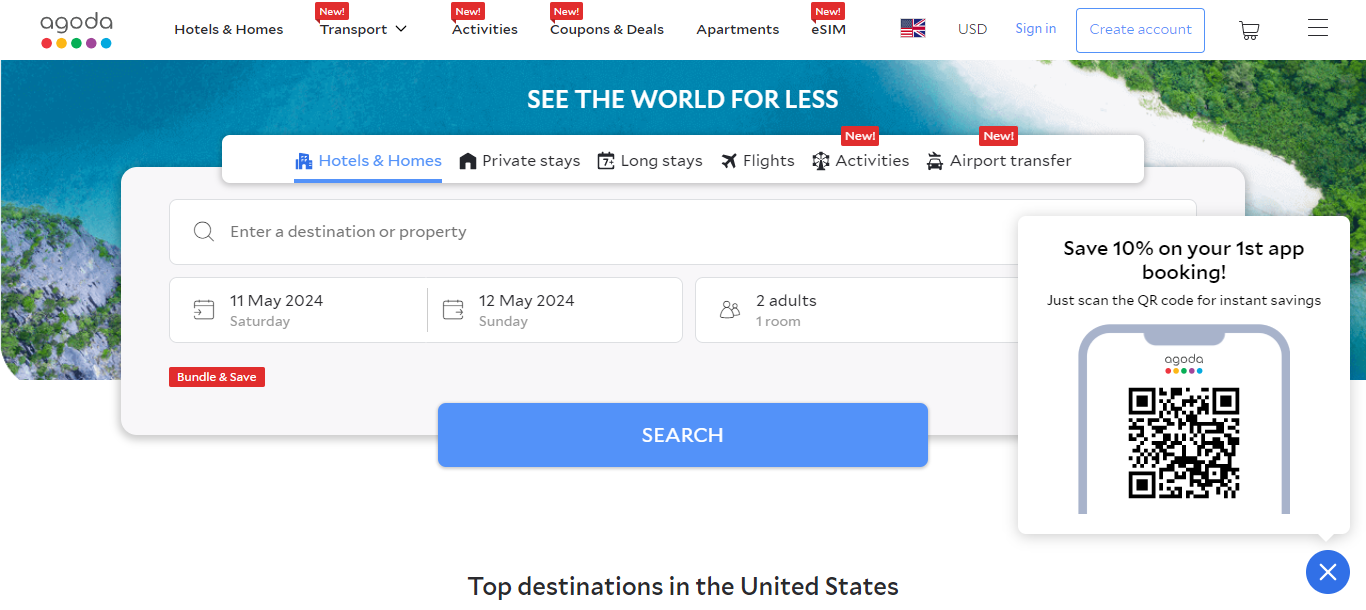1366x610 pixels.
Task: Click the agoda logo in header
Action: click(76, 30)
